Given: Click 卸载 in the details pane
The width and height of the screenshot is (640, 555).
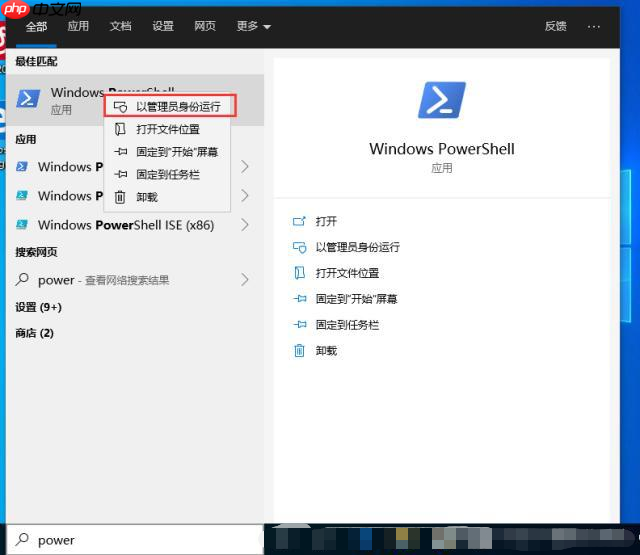Looking at the screenshot, I should tap(326, 351).
